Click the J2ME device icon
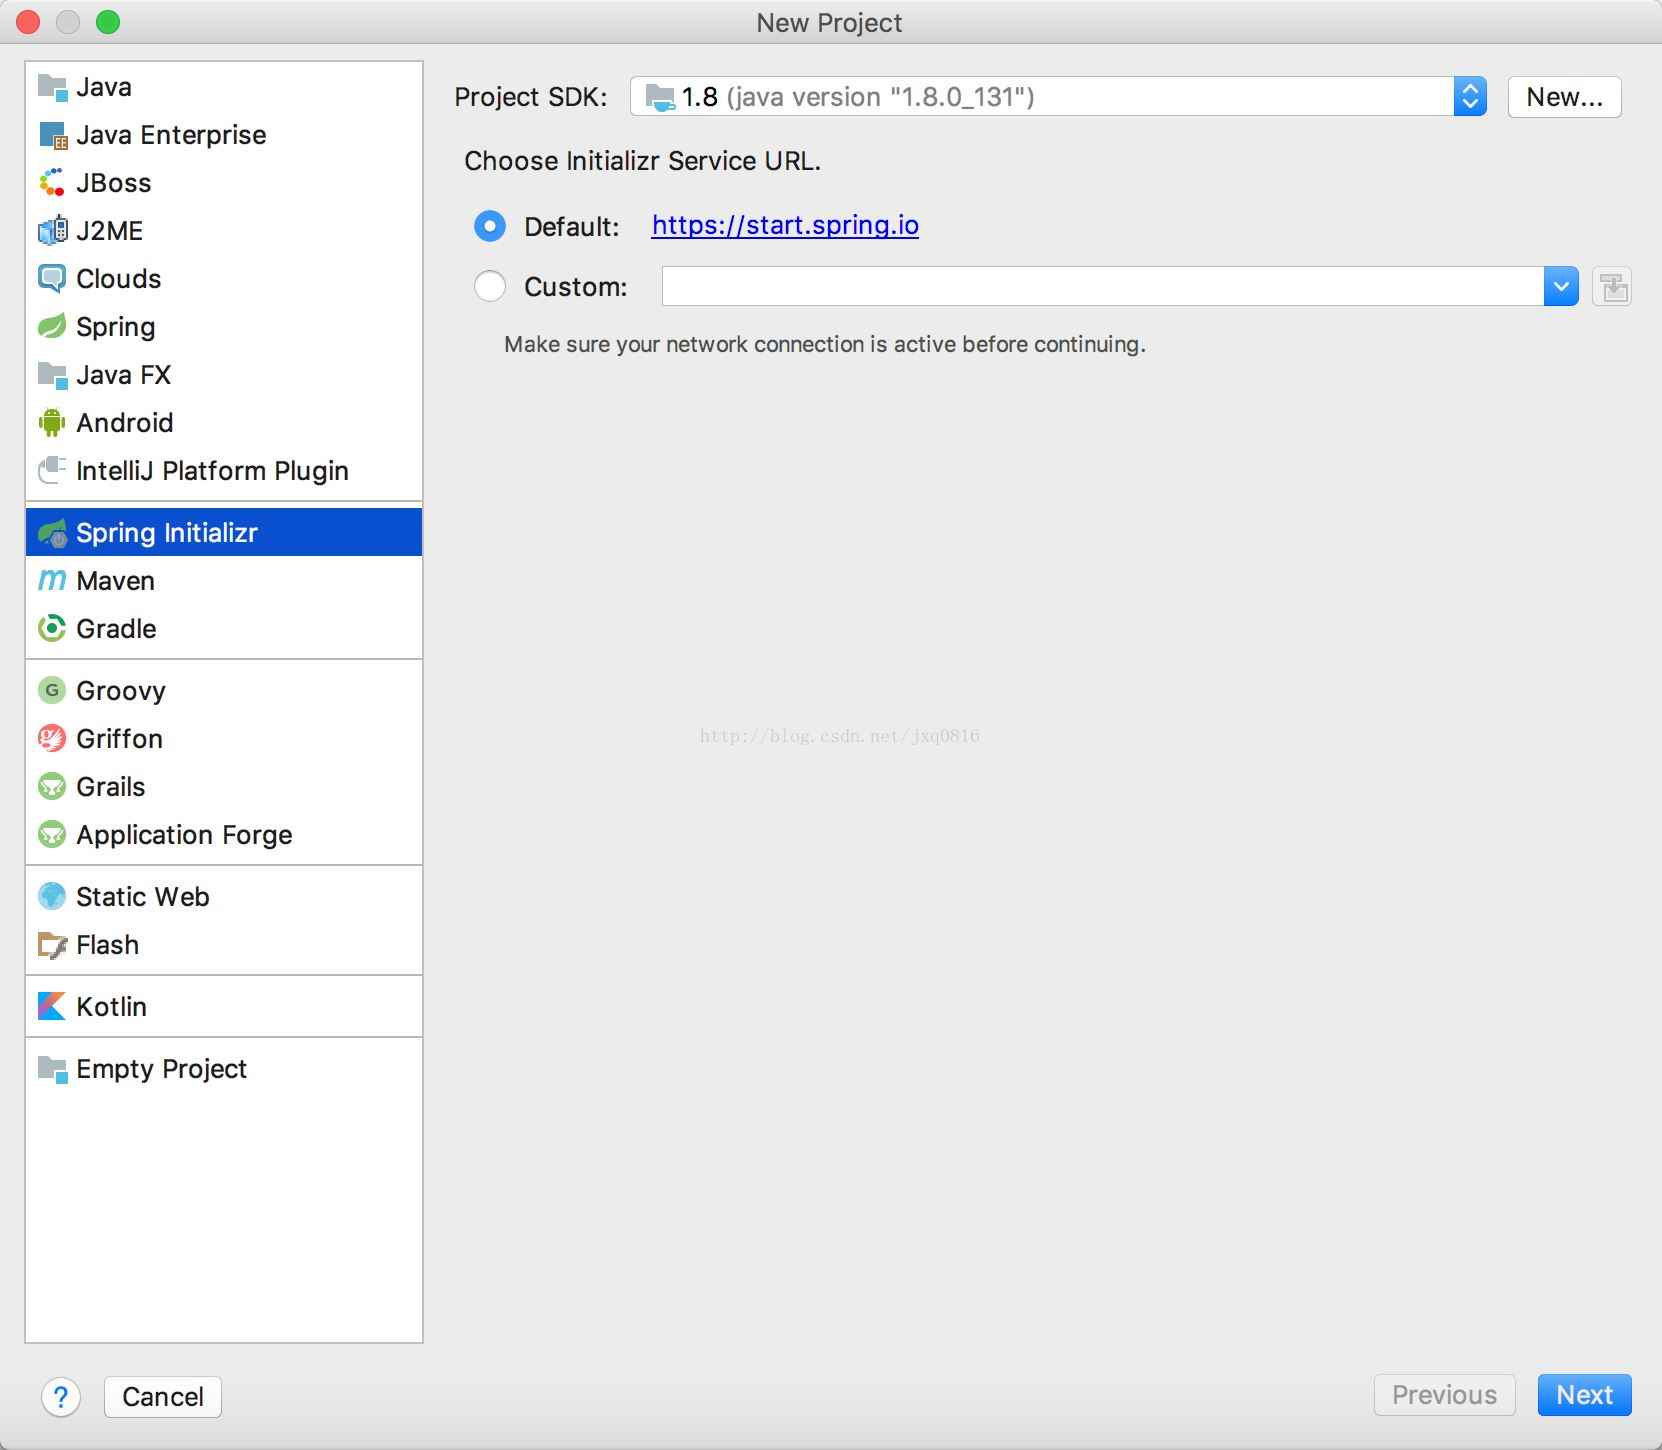The width and height of the screenshot is (1662, 1450). coord(52,231)
